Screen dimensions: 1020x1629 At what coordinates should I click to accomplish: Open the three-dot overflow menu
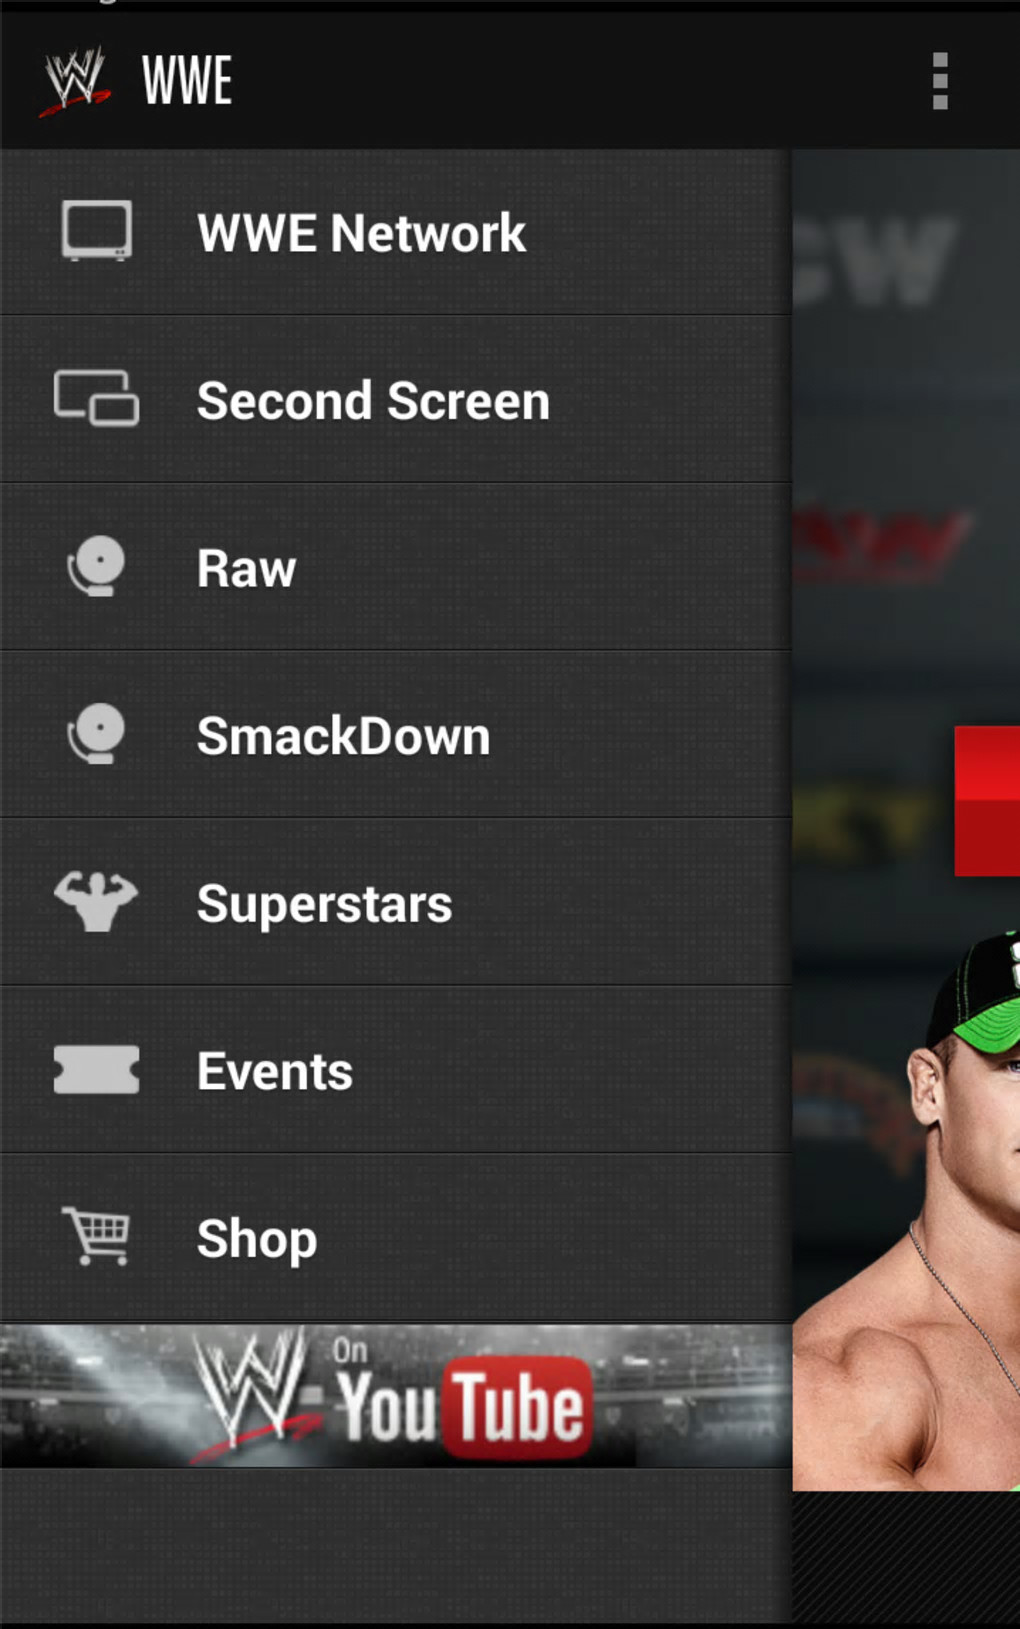click(939, 81)
